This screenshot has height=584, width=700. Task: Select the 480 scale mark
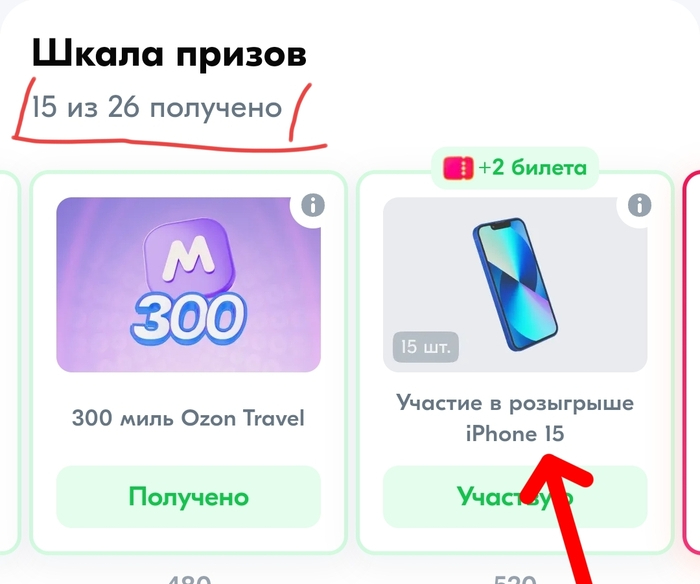pyautogui.click(x=188, y=580)
